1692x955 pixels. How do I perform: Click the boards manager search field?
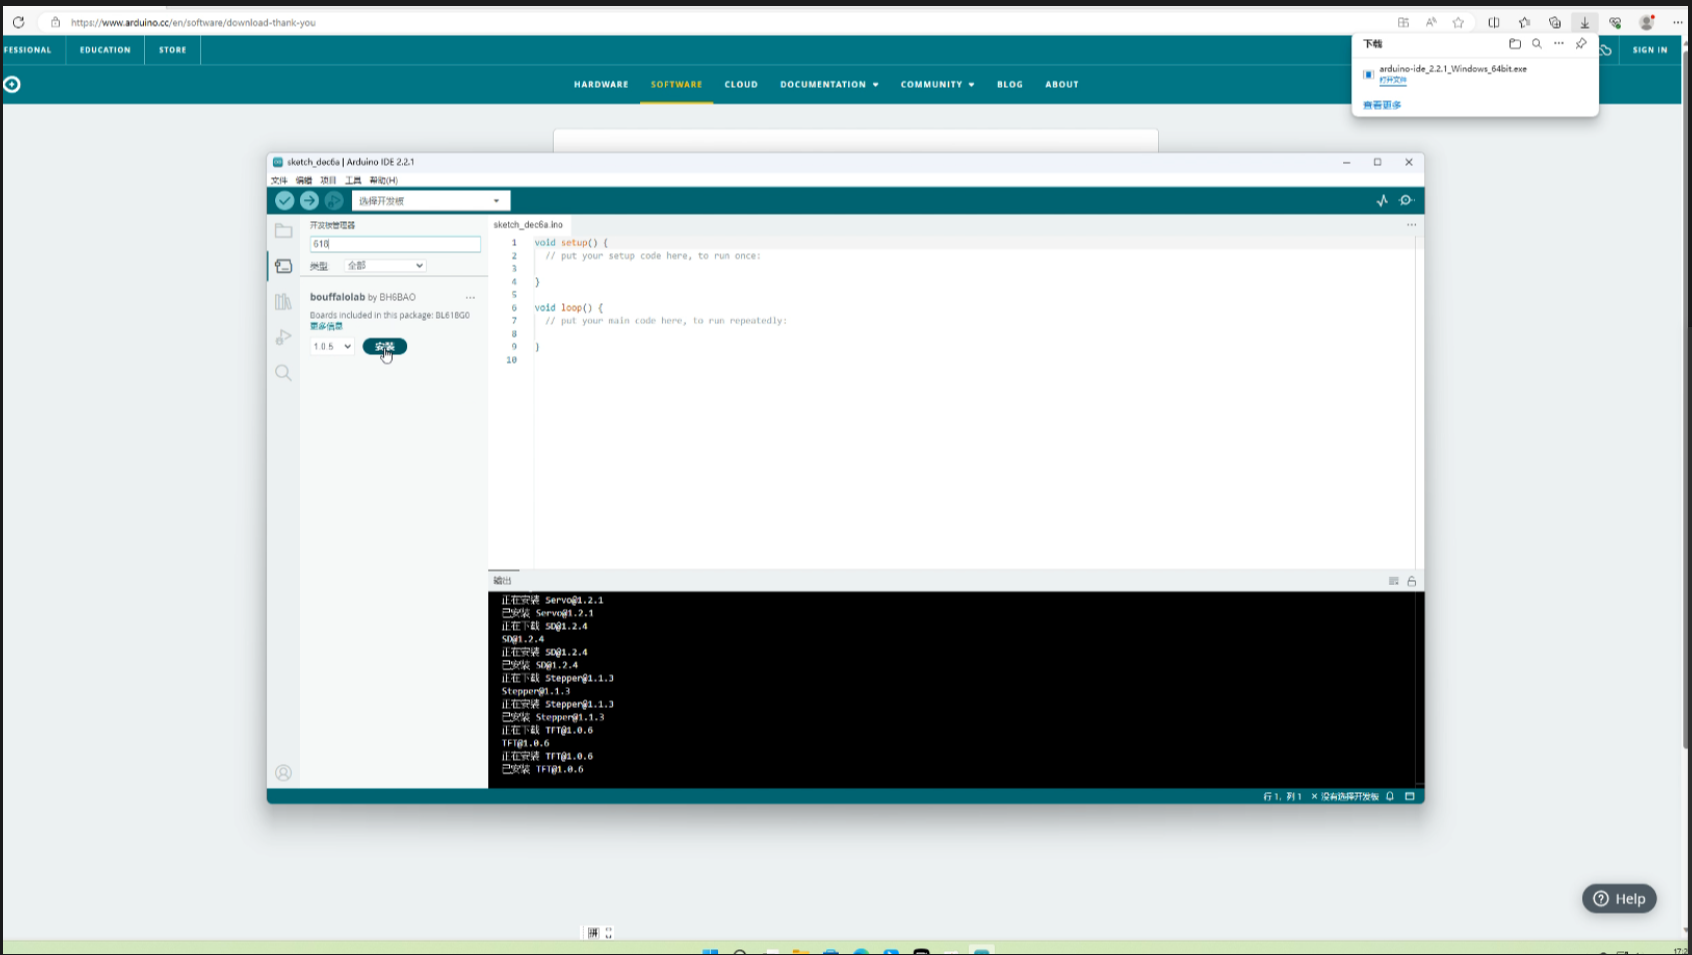(x=395, y=244)
